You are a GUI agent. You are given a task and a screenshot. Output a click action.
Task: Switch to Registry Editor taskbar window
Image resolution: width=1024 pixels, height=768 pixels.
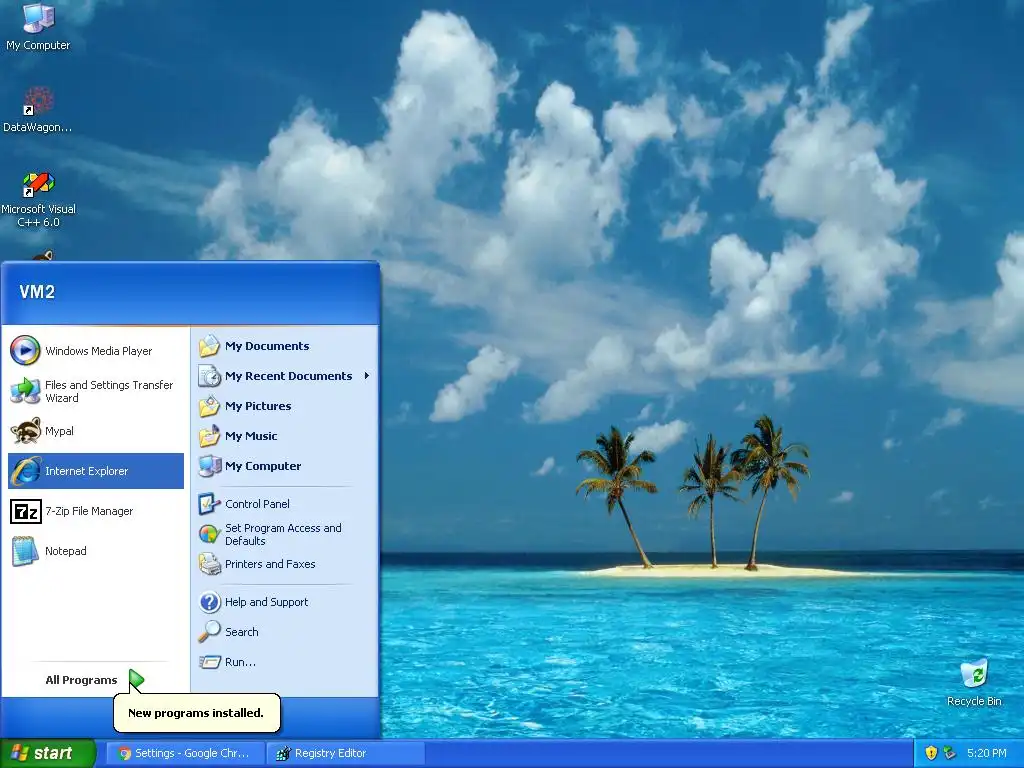(x=346, y=754)
